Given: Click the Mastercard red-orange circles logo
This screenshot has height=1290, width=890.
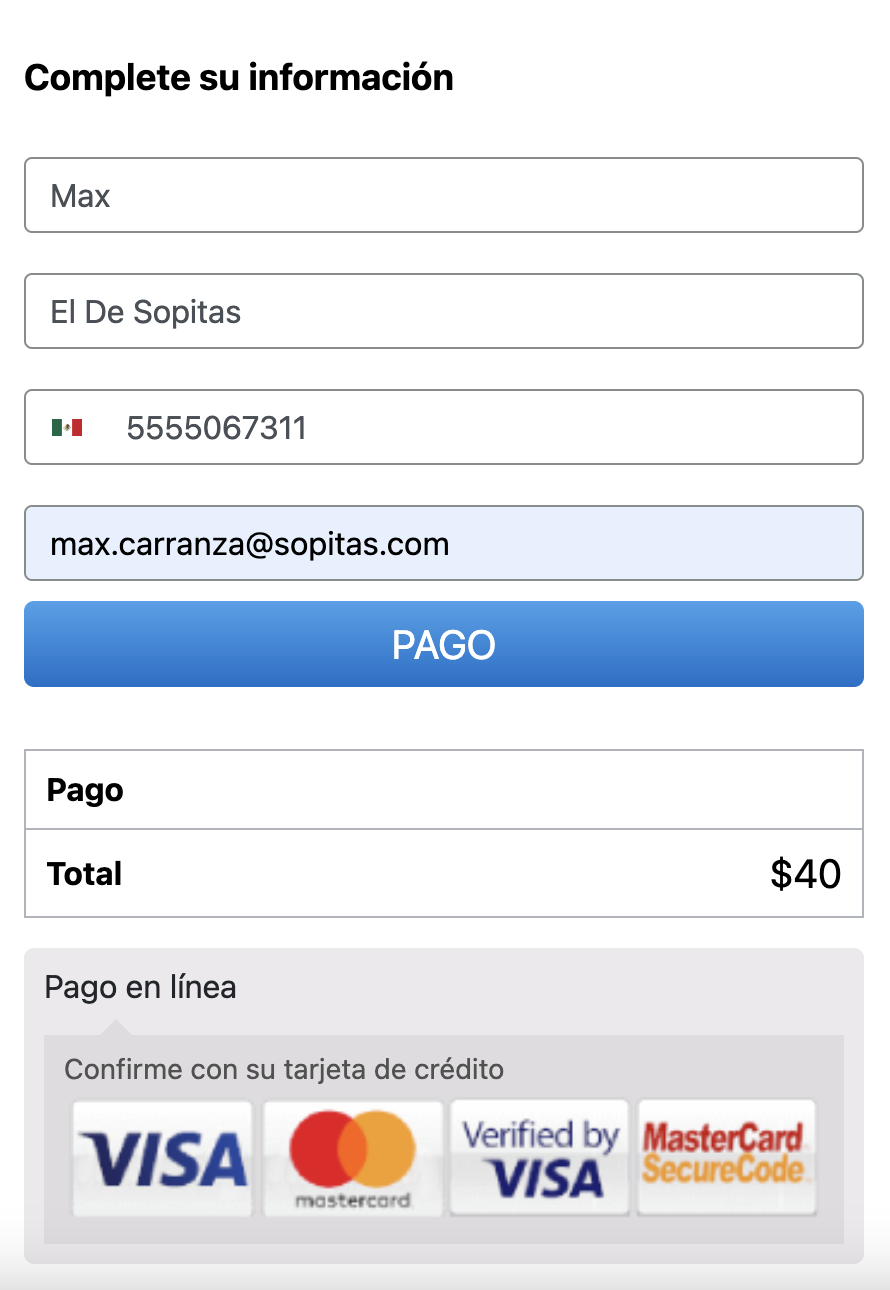Looking at the screenshot, I should tap(352, 1148).
